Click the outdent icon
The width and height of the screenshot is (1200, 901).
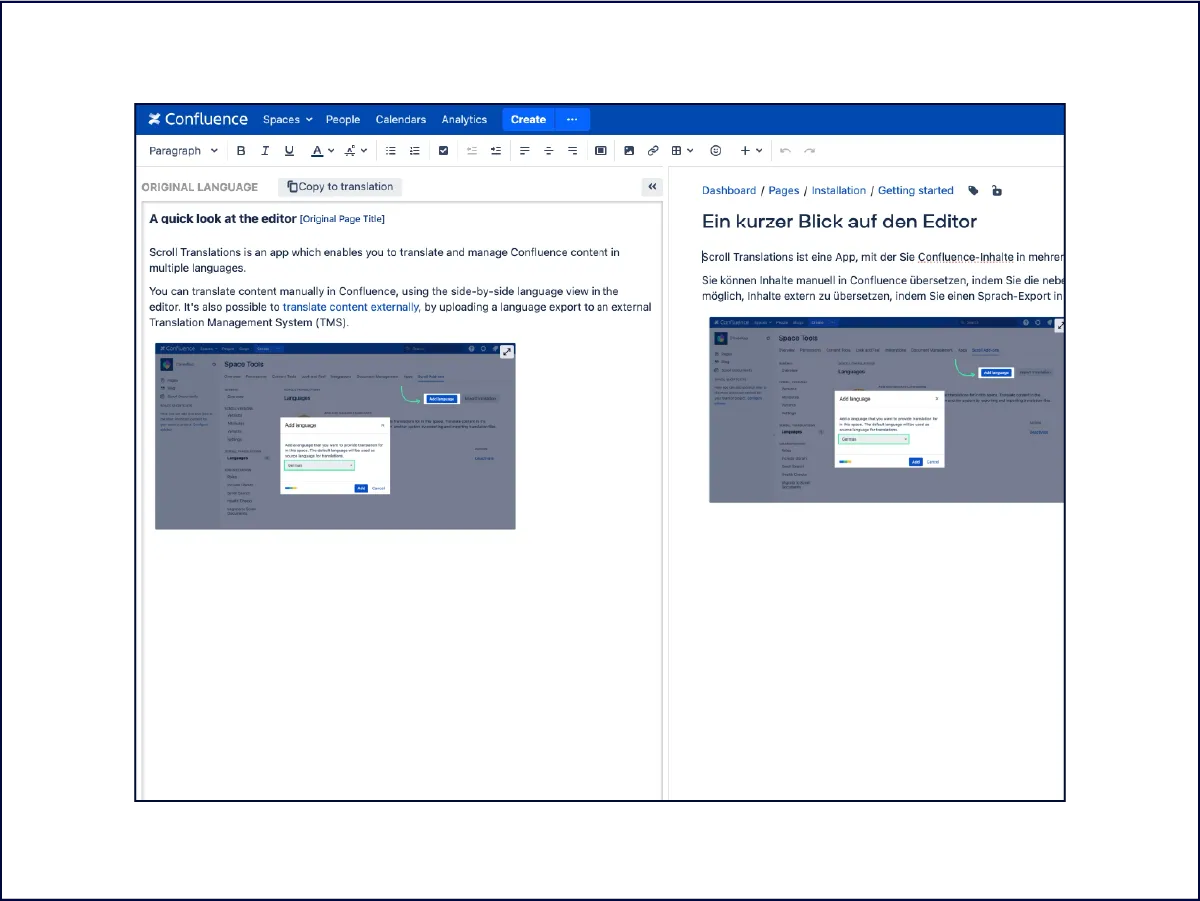pyautogui.click(x=472, y=151)
